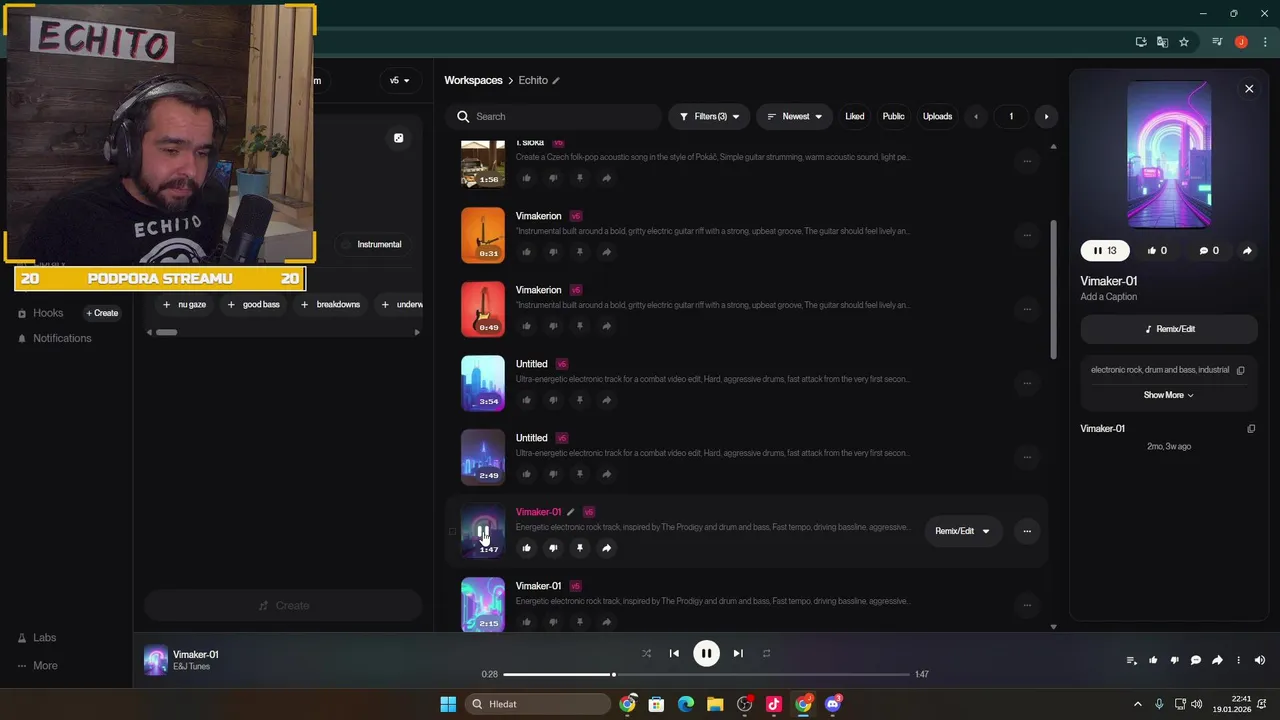
Task: Click the style tags horizontal scrollbar
Action: (x=166, y=332)
